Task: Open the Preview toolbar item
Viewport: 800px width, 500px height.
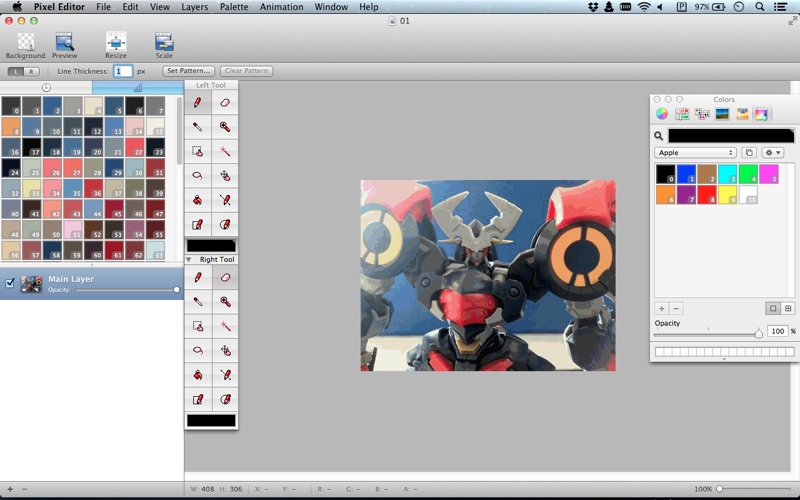Action: click(65, 45)
